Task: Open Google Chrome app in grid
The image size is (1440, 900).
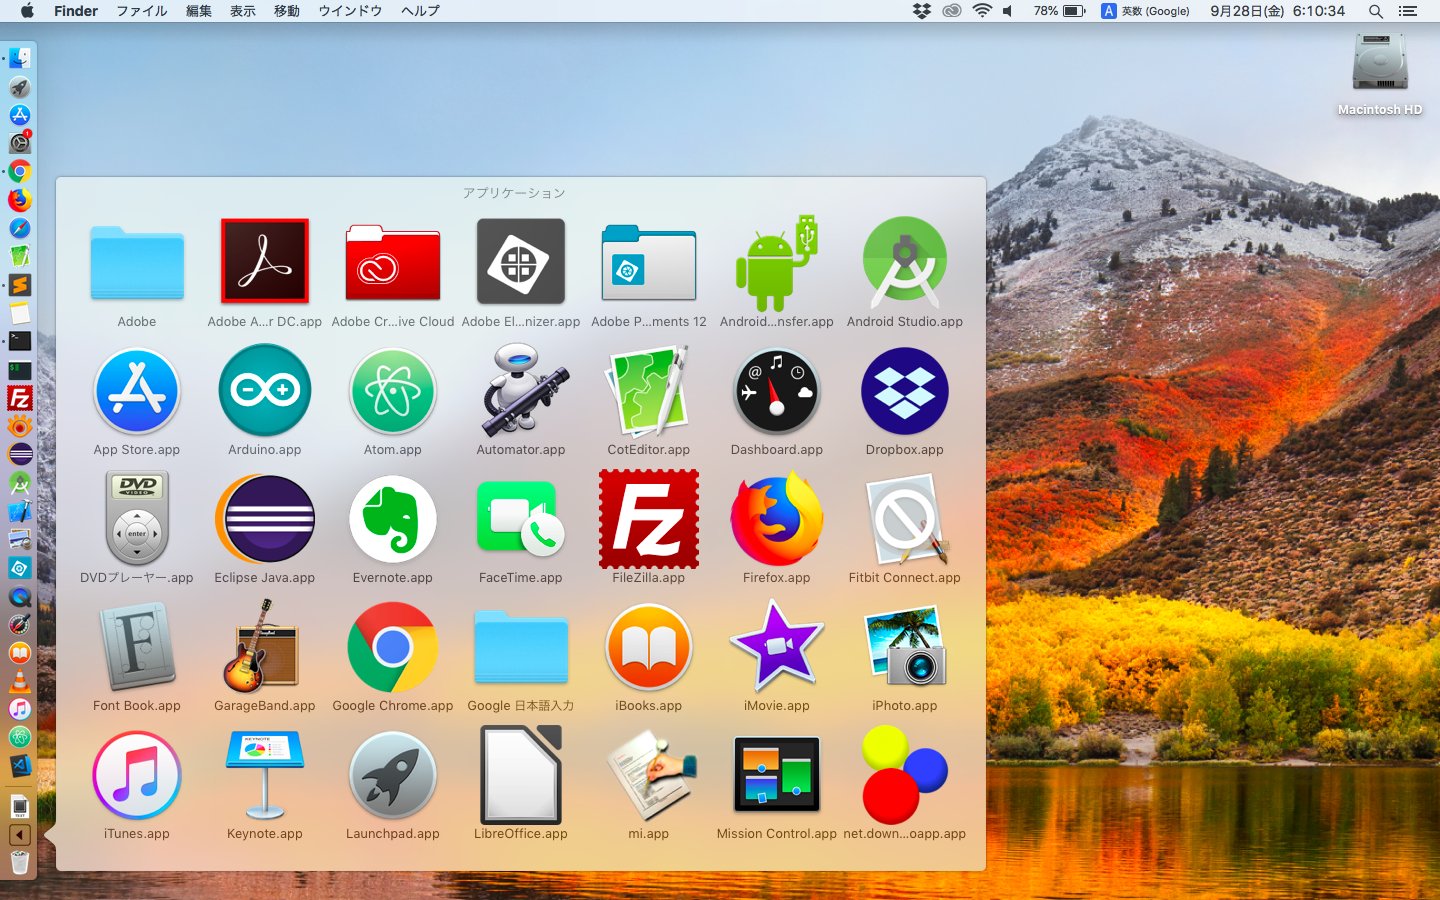Action: (x=392, y=646)
